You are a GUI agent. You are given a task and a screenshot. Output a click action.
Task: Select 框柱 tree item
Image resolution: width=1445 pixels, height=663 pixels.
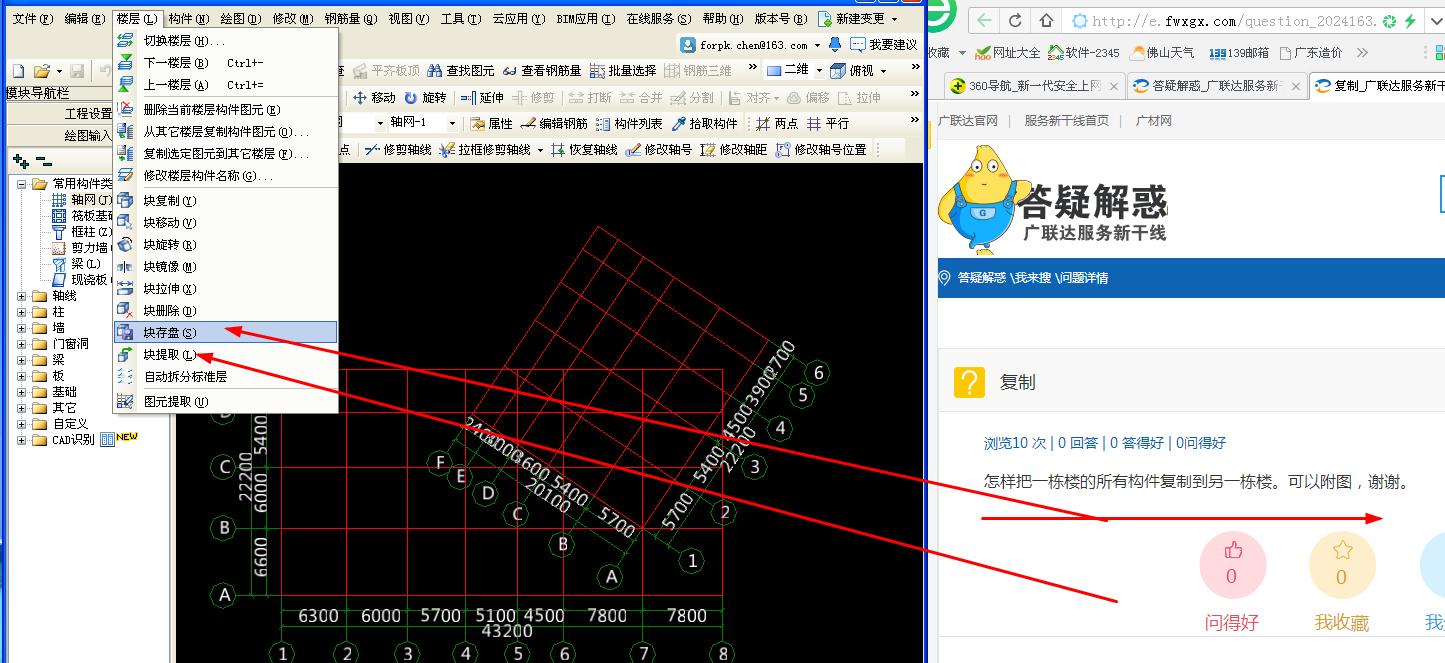[x=81, y=232]
